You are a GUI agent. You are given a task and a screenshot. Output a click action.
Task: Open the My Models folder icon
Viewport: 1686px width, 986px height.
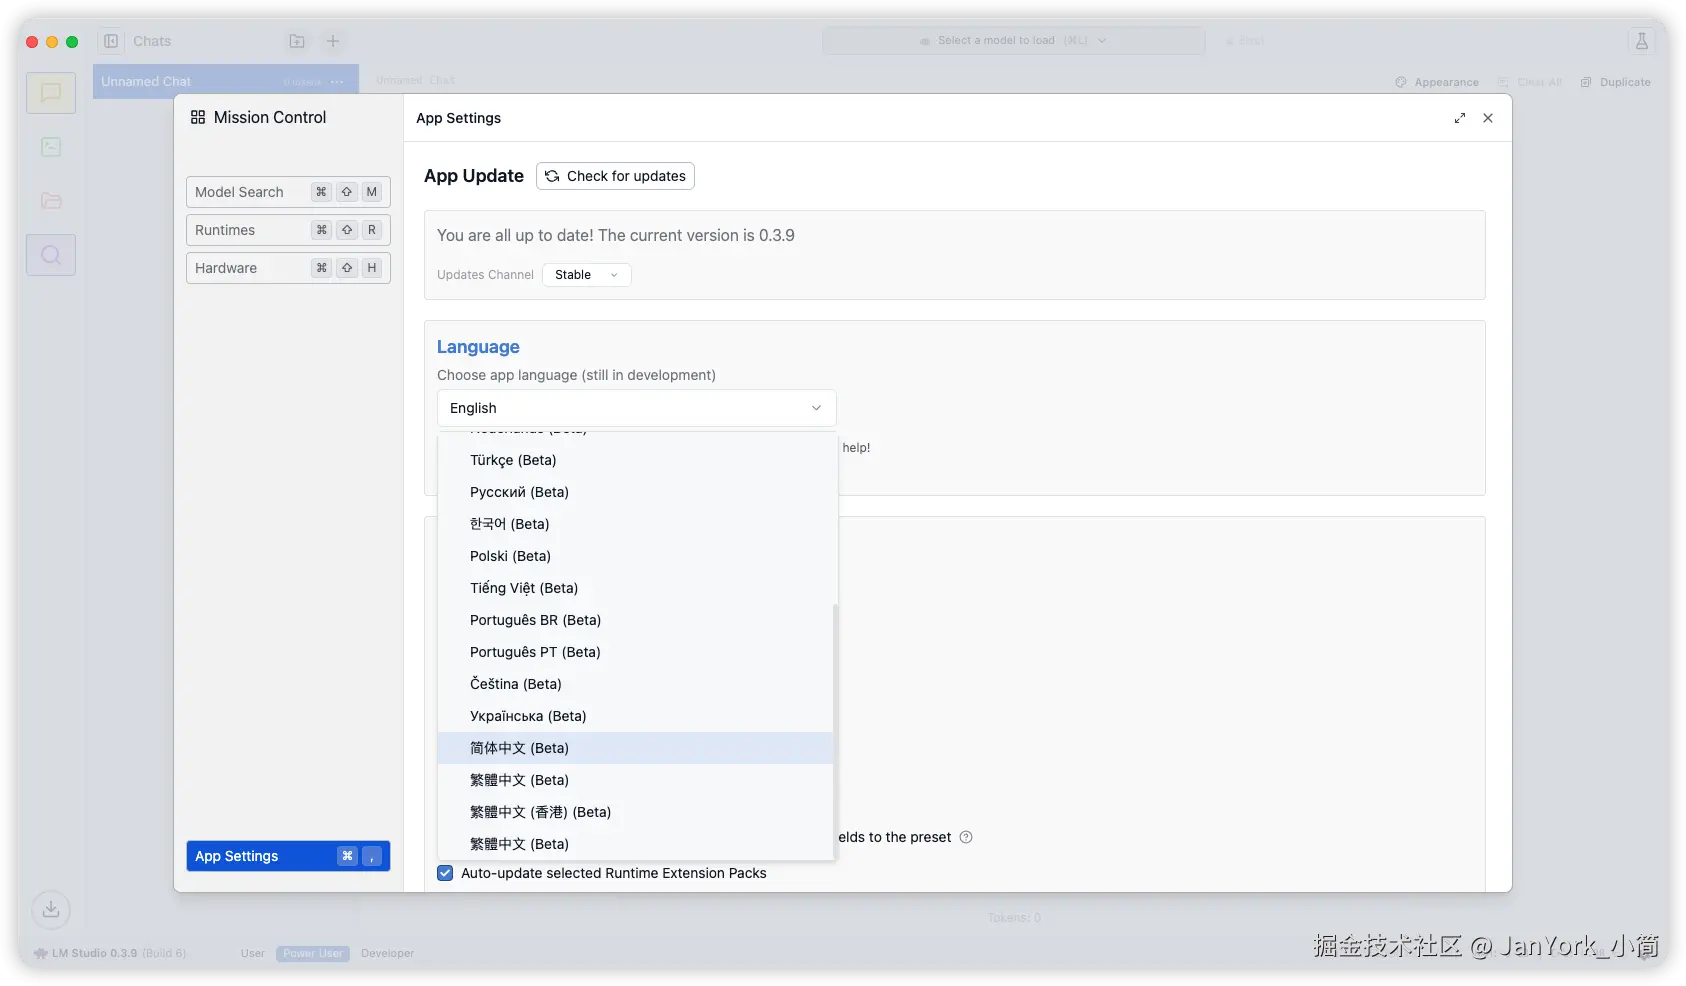[x=51, y=201]
